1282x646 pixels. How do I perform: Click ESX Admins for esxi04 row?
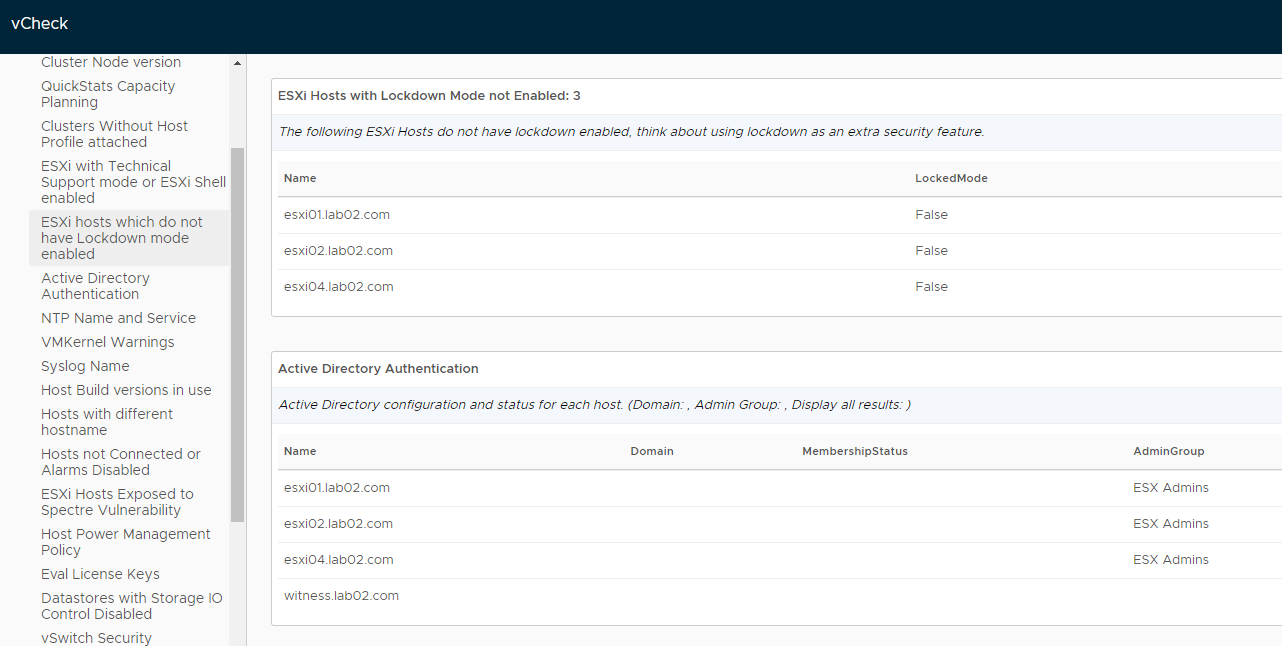[x=1171, y=560]
